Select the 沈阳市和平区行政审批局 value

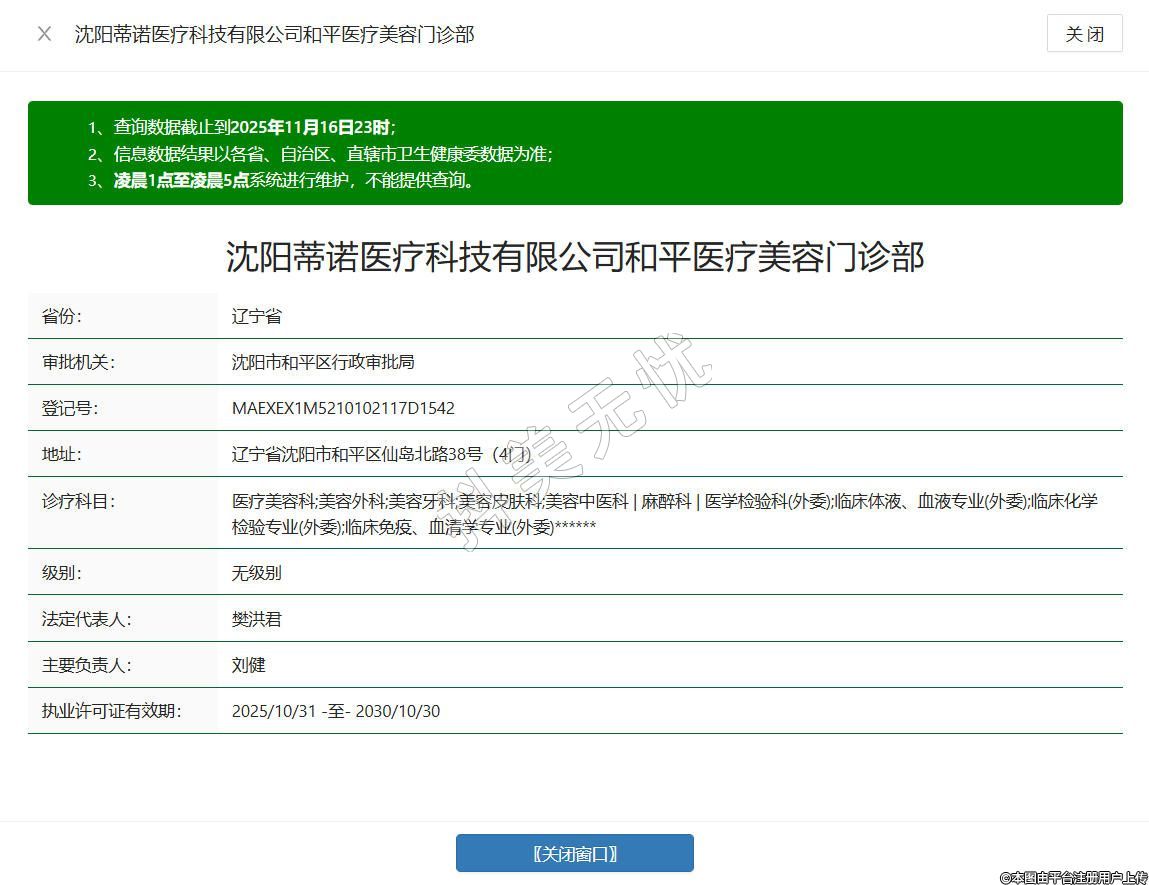tap(323, 362)
